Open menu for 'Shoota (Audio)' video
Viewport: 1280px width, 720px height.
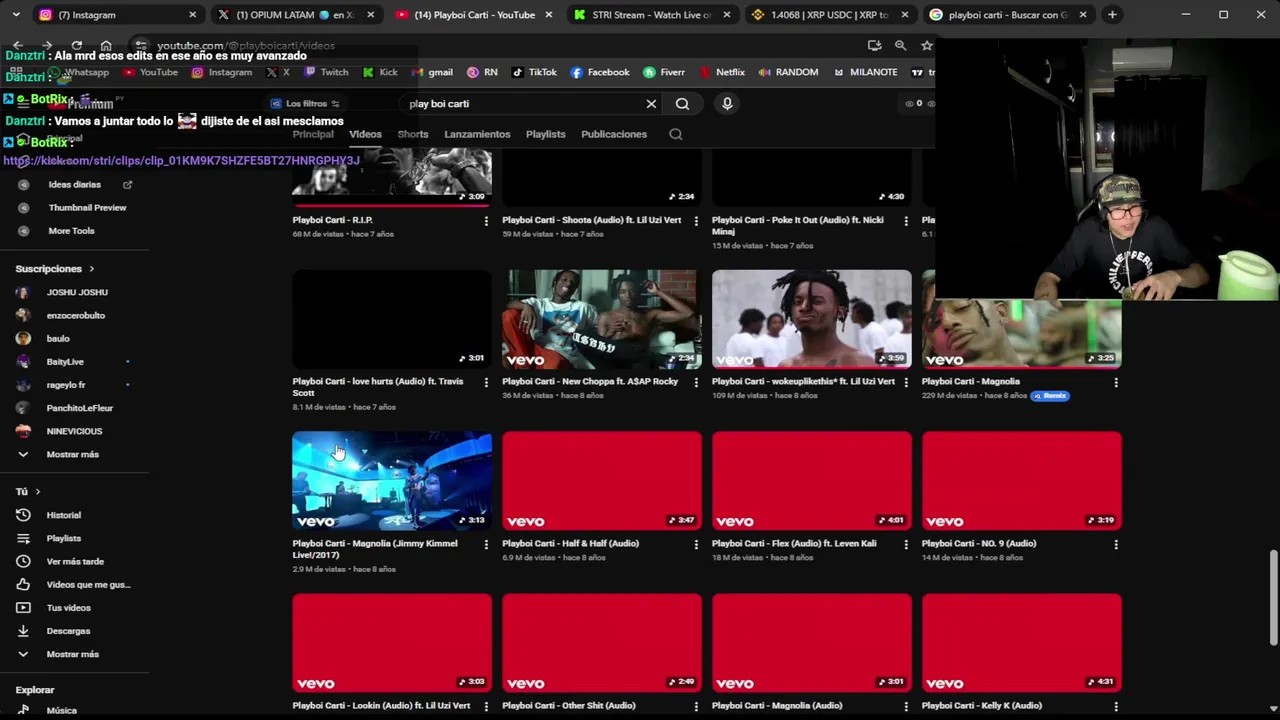pyautogui.click(x=696, y=220)
